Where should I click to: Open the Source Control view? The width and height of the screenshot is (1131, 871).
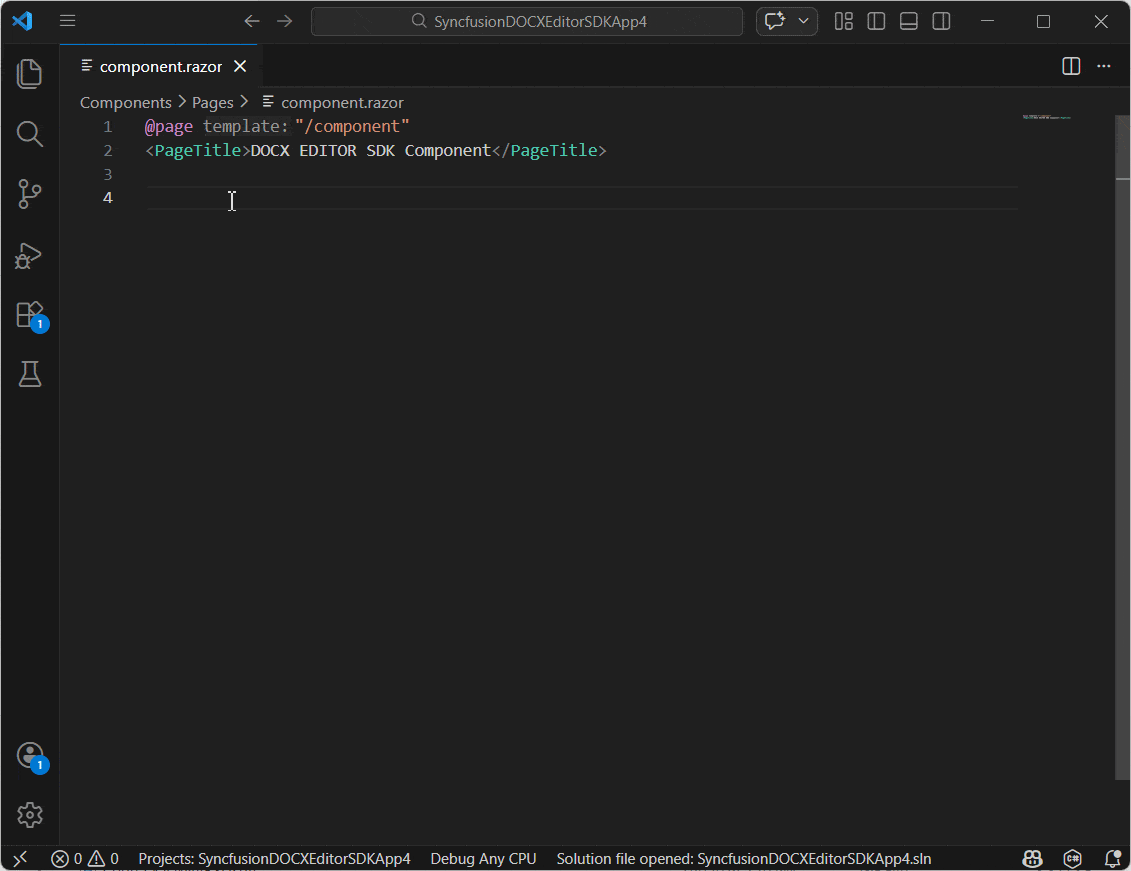(x=29, y=194)
